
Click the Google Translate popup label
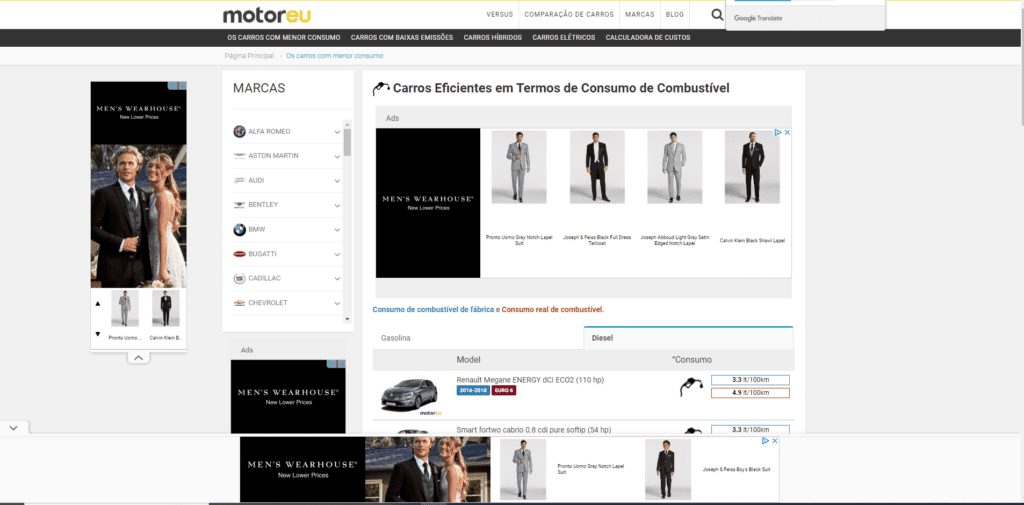pyautogui.click(x=758, y=18)
